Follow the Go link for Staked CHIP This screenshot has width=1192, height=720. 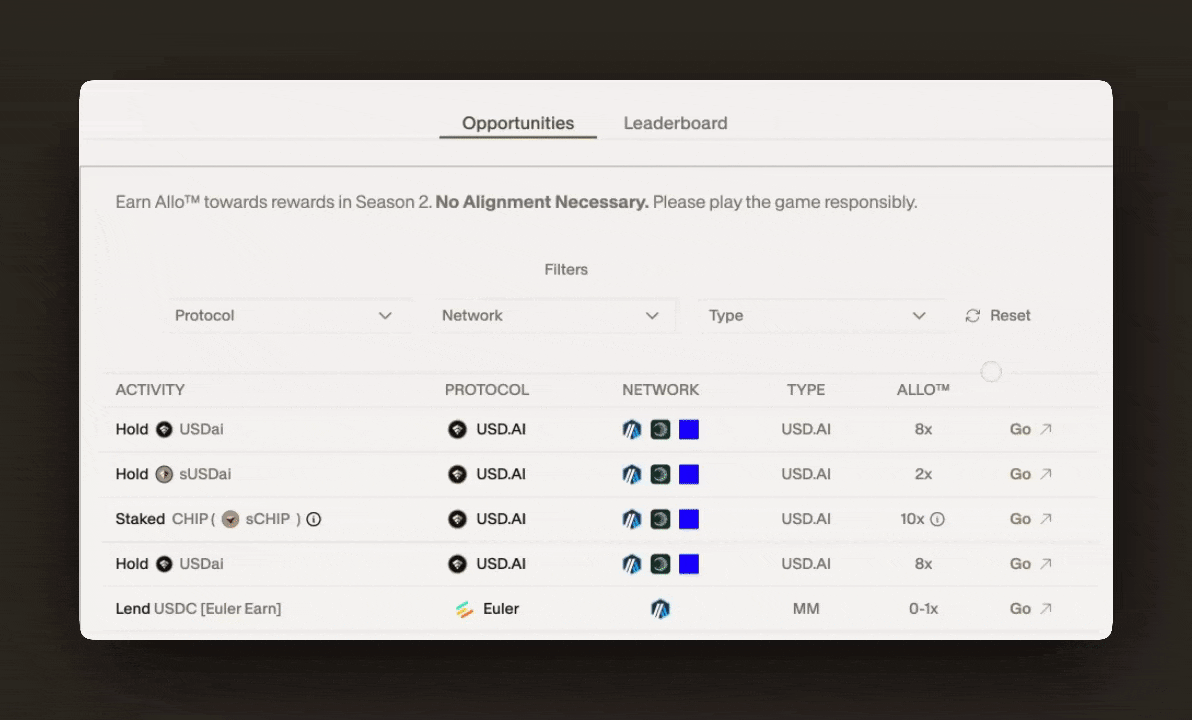[1031, 519]
